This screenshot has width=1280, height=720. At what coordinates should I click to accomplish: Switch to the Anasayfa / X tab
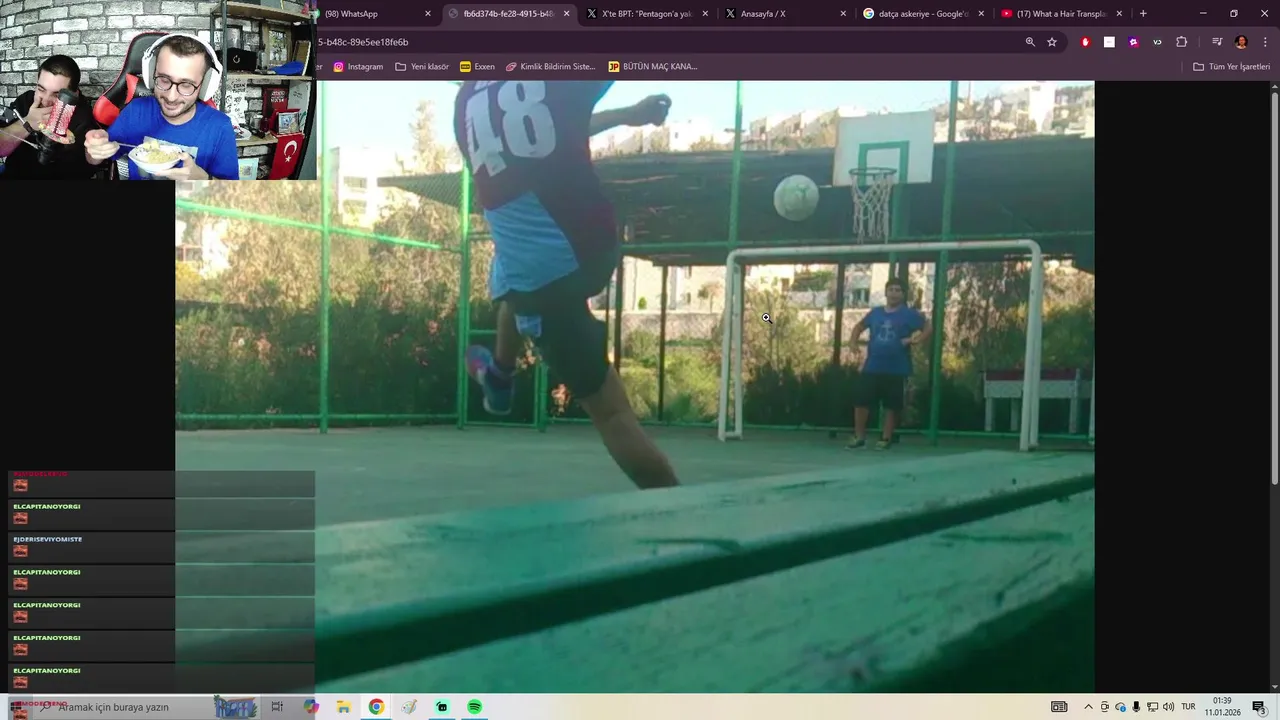[x=784, y=14]
